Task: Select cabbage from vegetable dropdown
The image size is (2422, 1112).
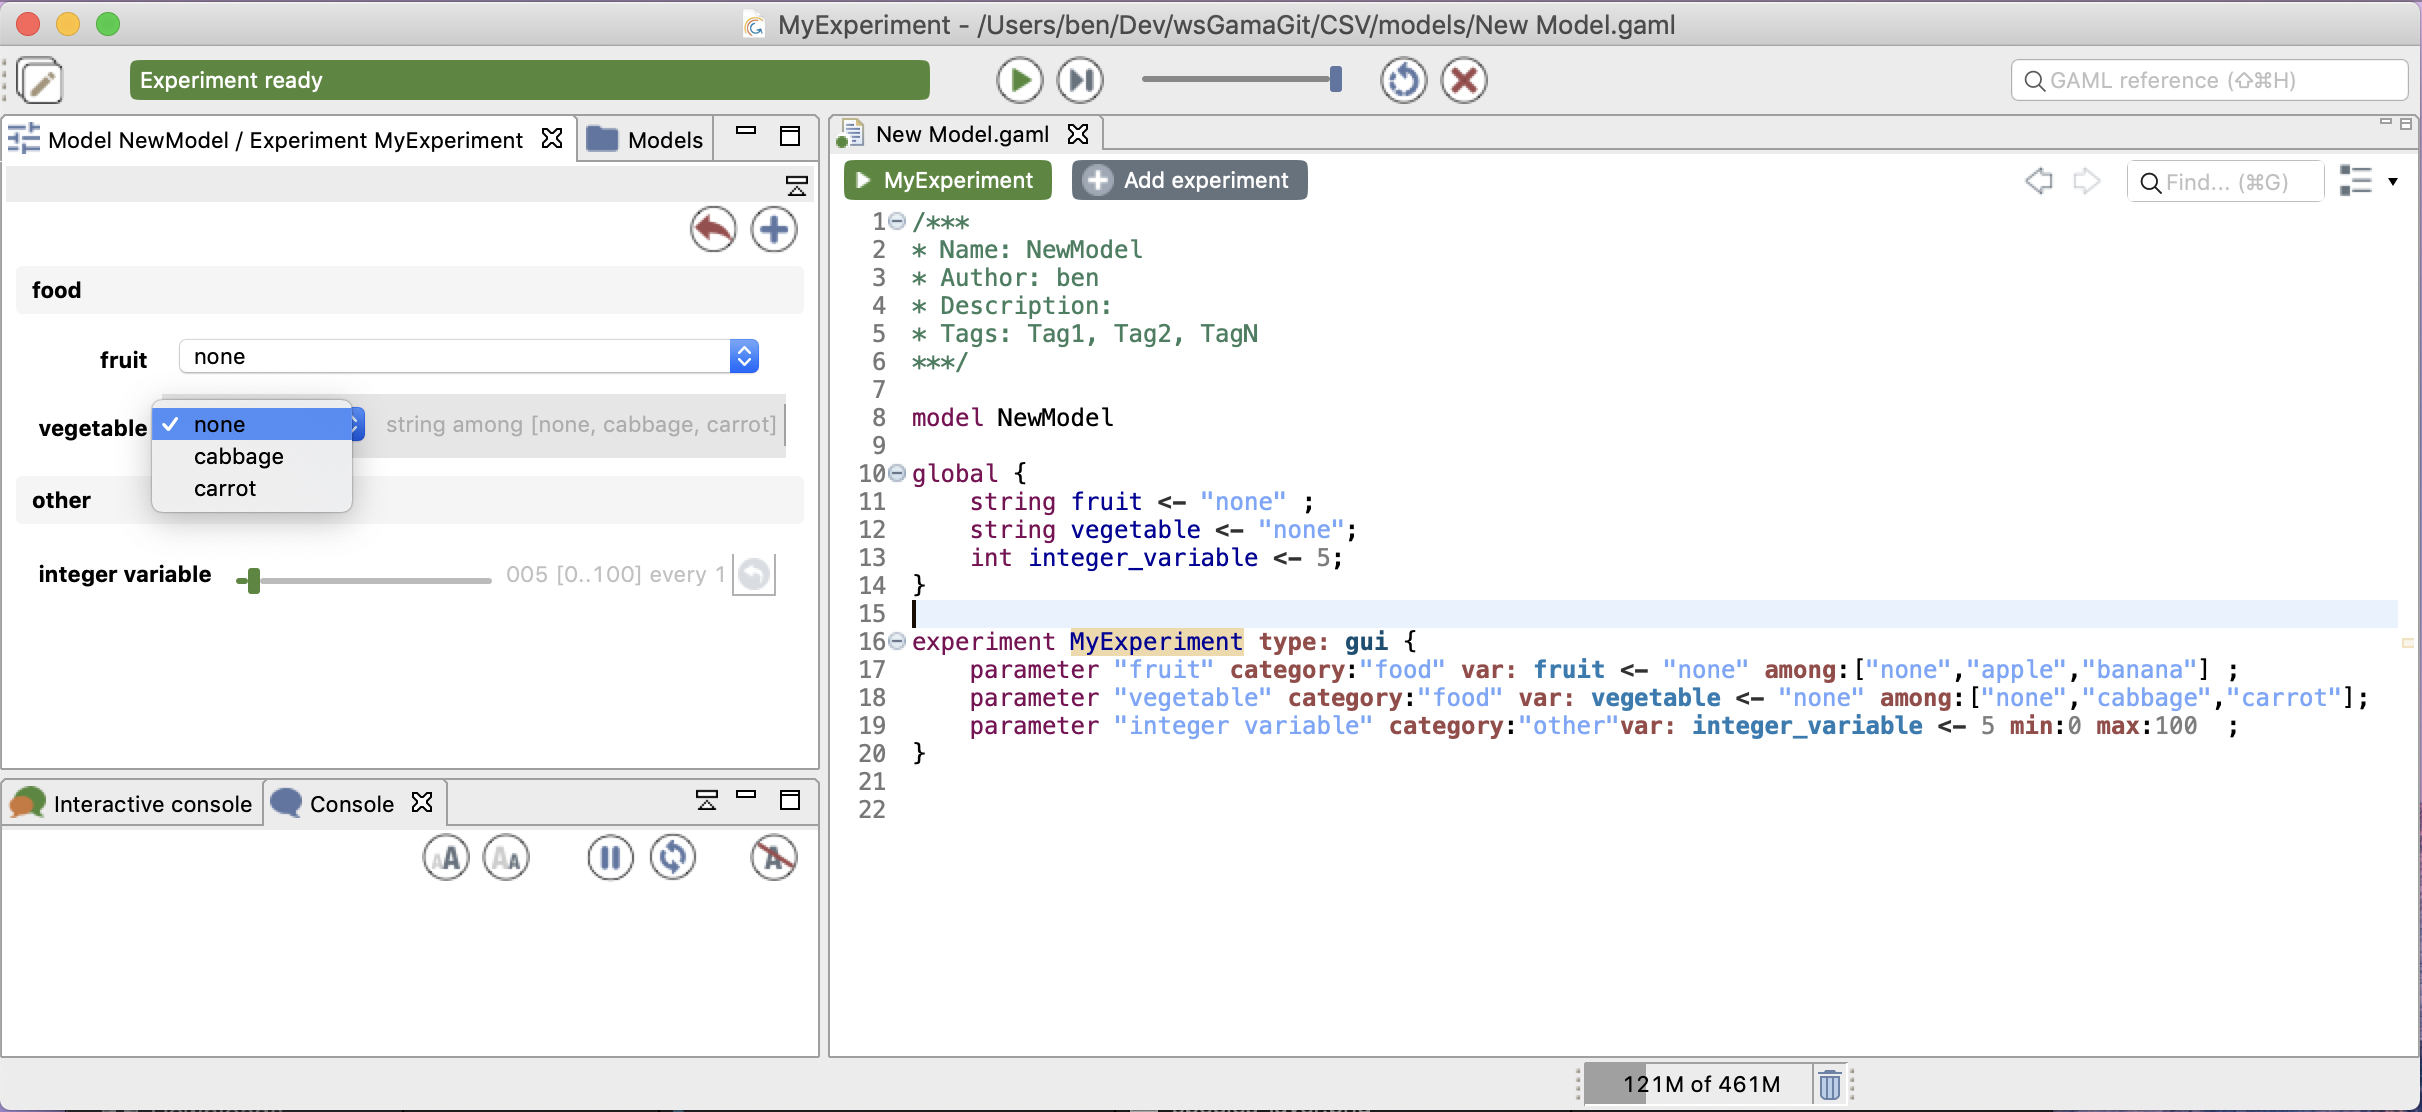Action: click(x=238, y=456)
